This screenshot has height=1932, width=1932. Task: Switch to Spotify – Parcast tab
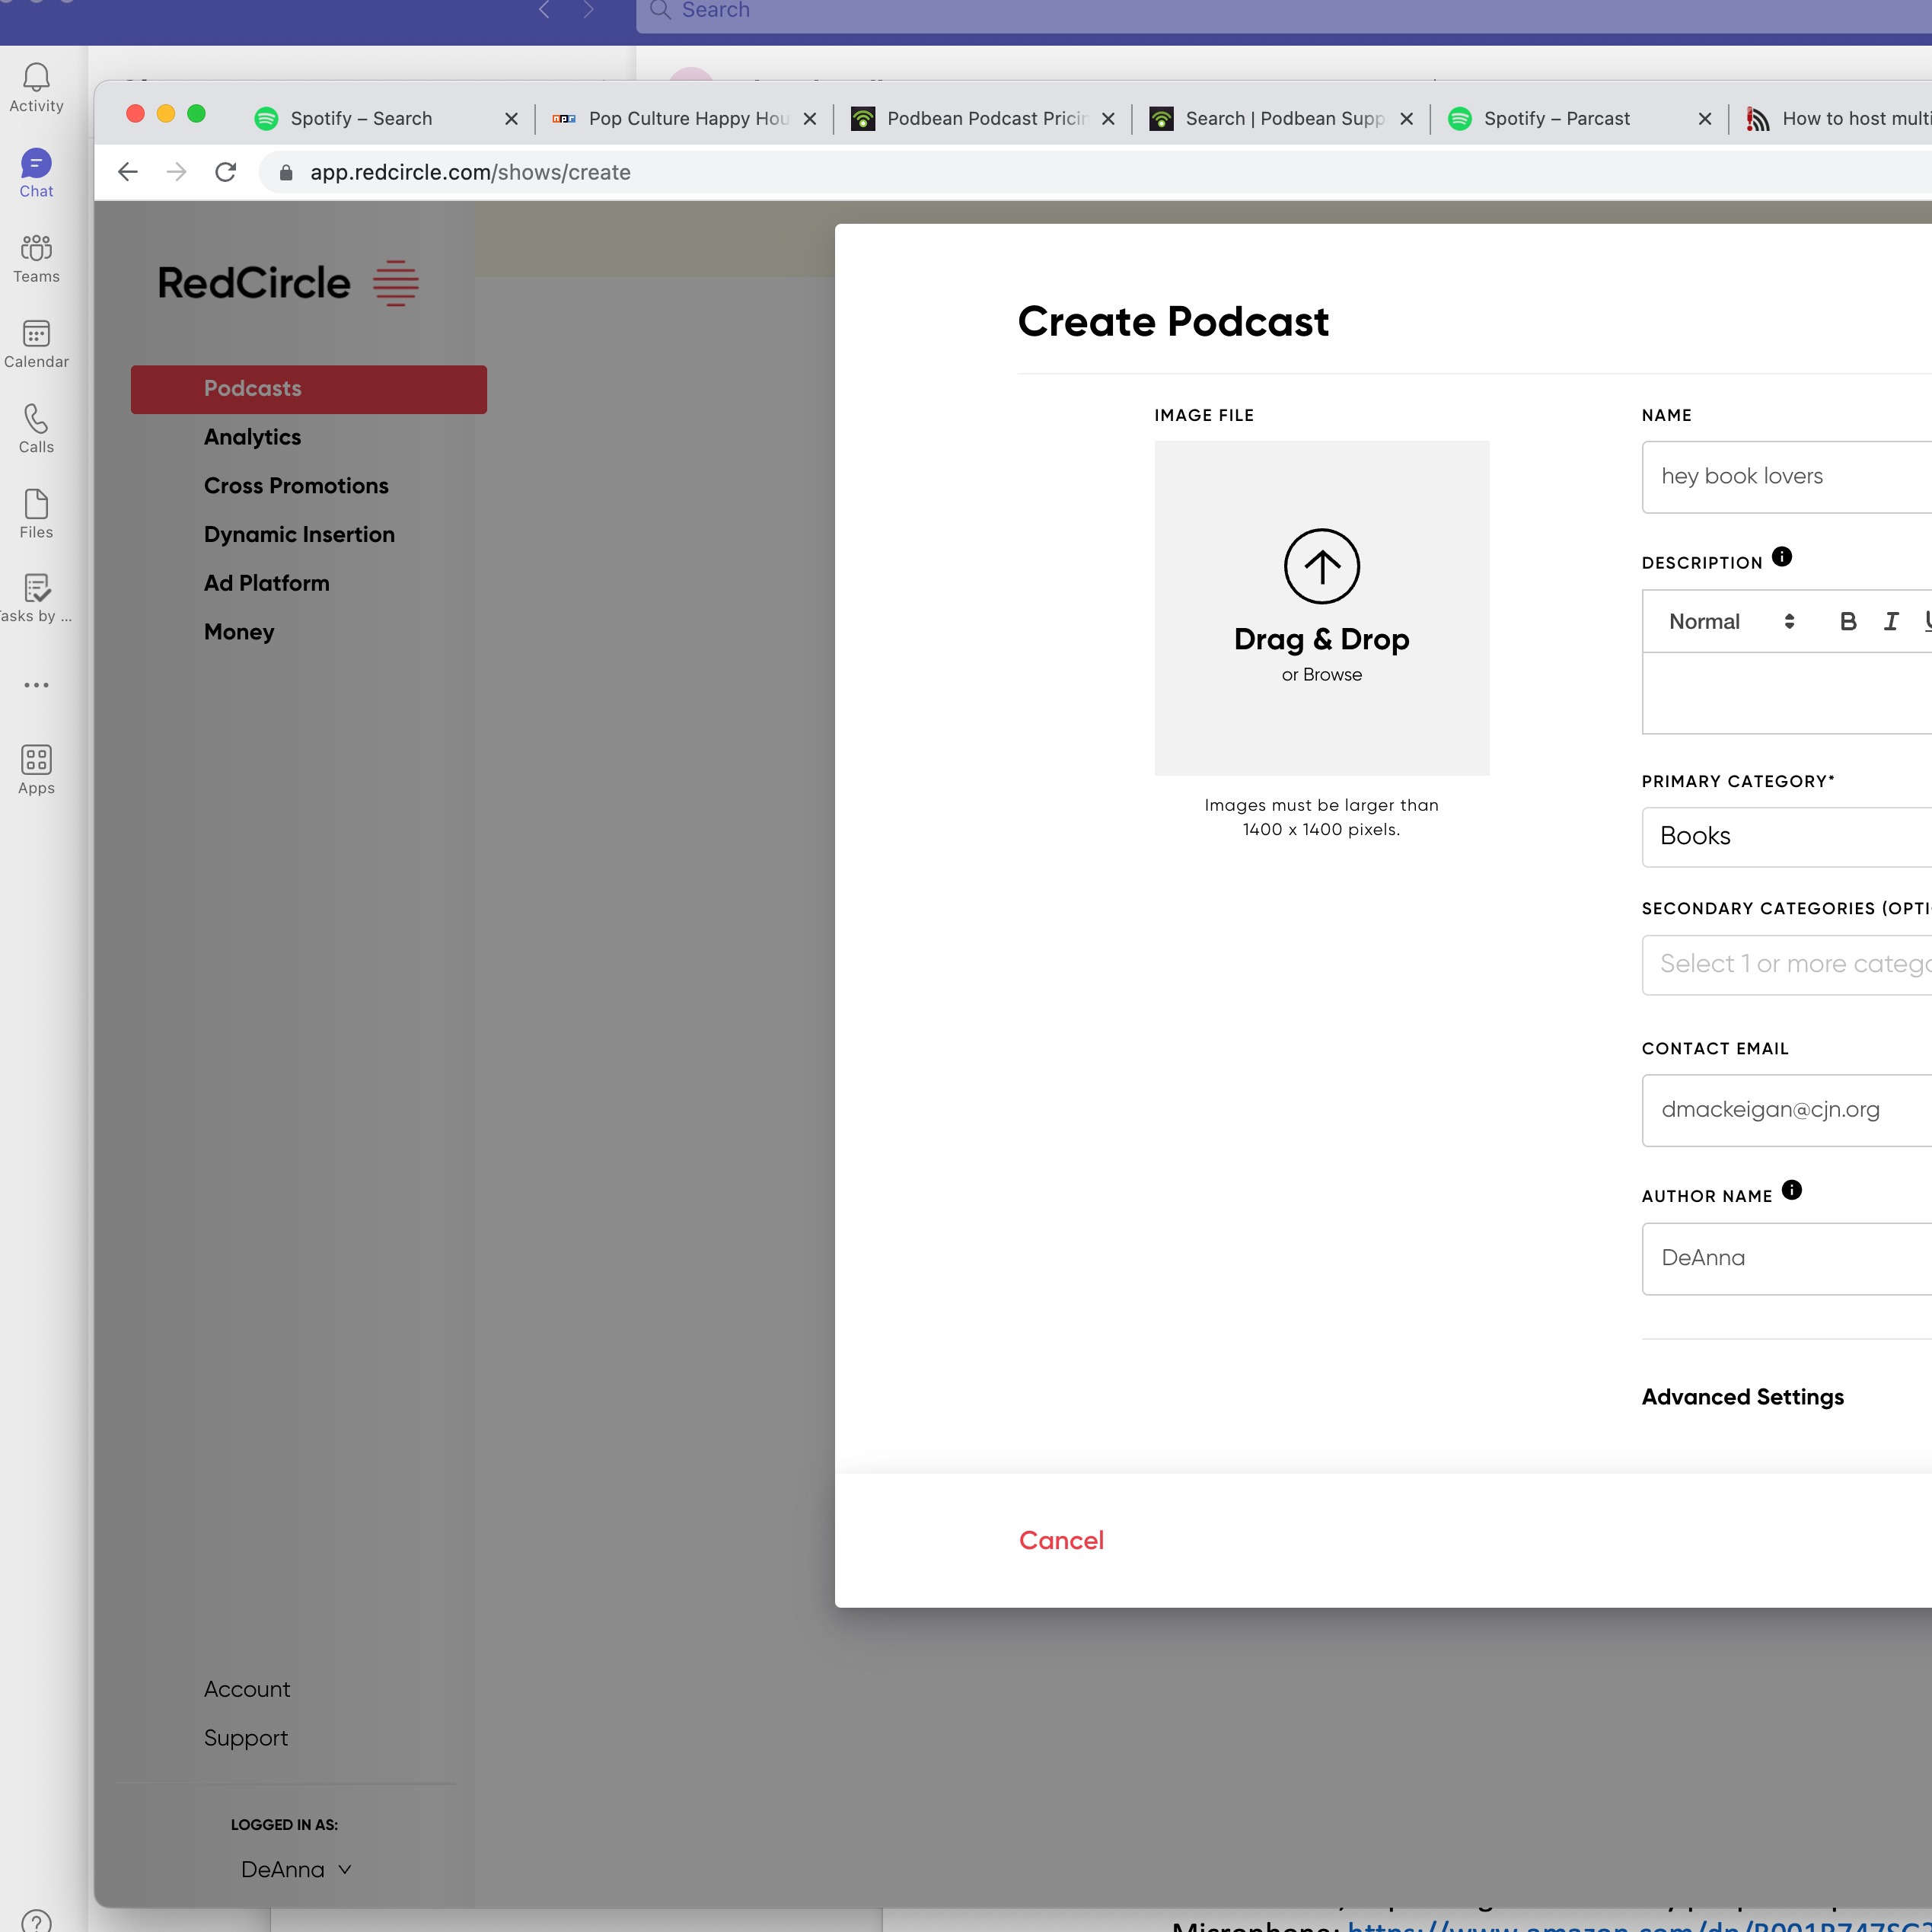click(x=1579, y=118)
